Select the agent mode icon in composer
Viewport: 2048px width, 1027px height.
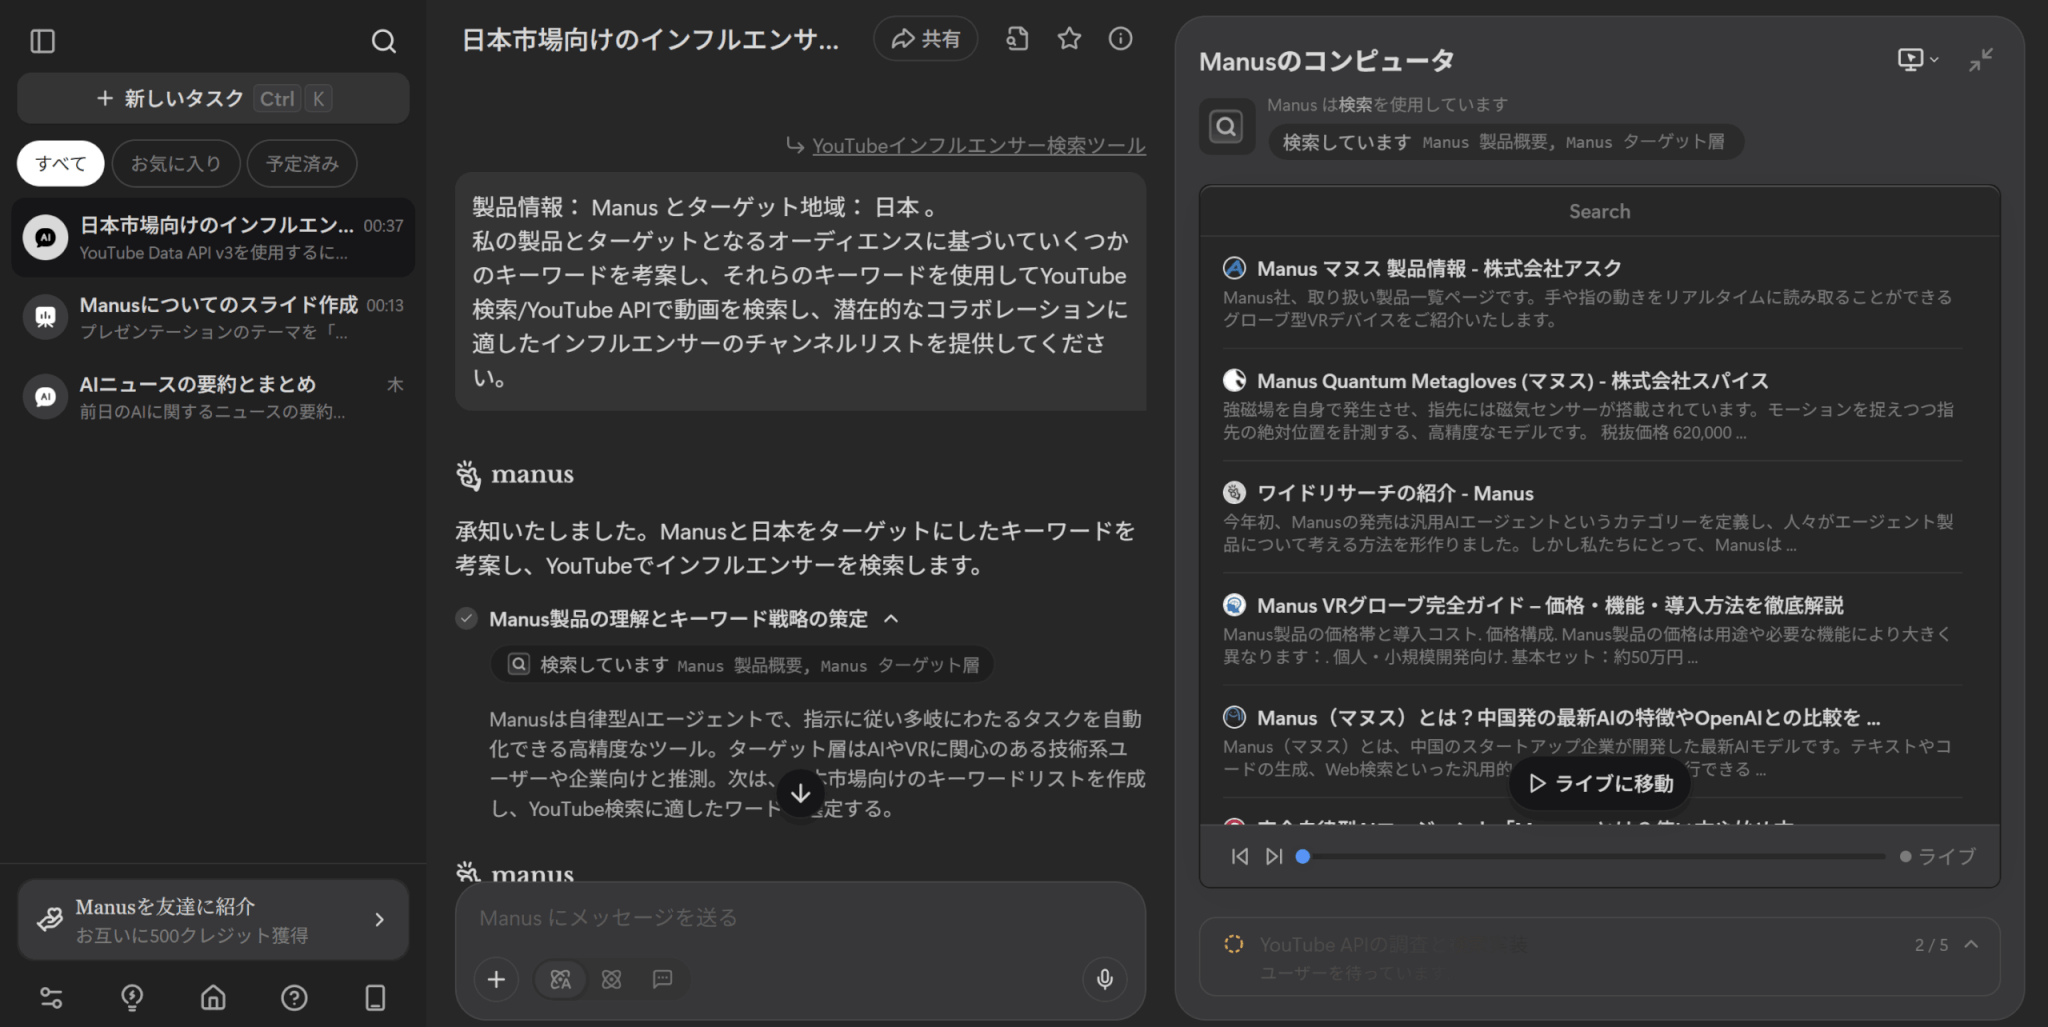[560, 979]
